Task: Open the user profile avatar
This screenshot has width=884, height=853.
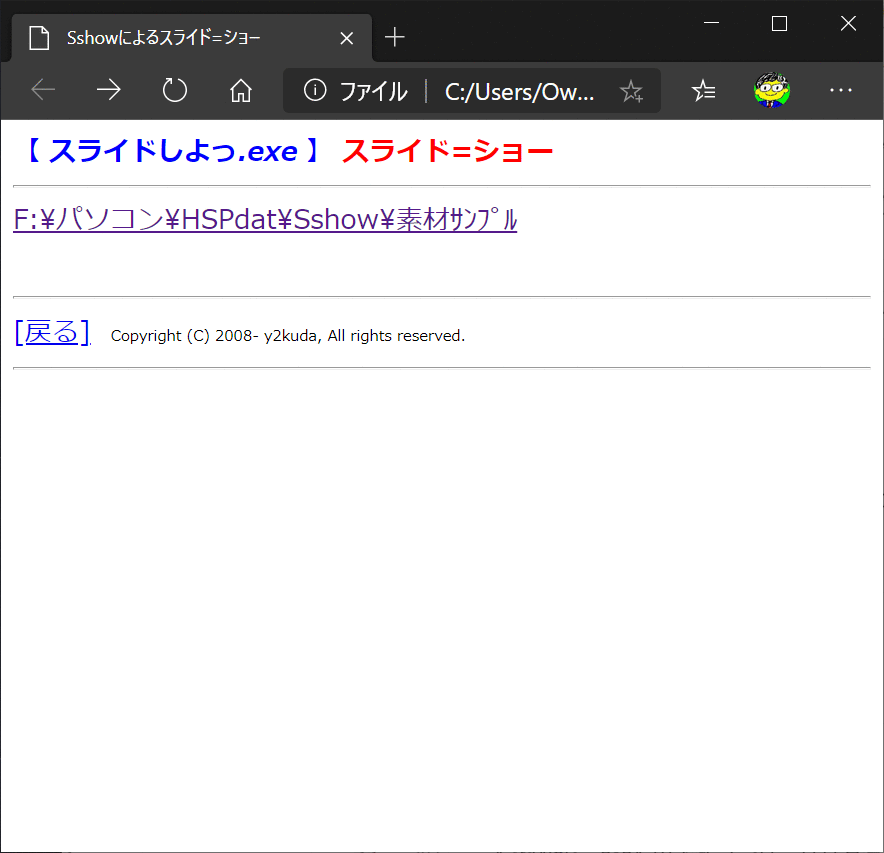Action: pyautogui.click(x=772, y=90)
